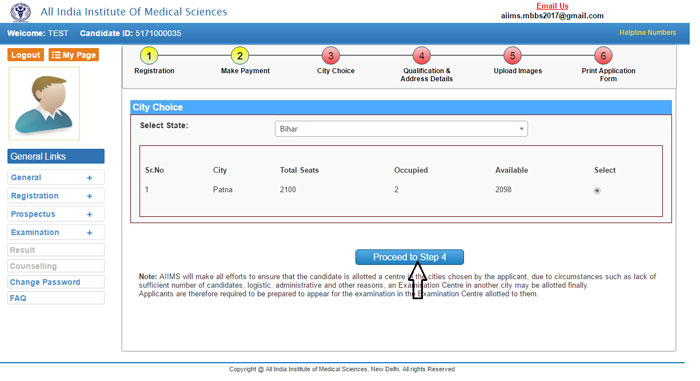Click the All India Institute title text

point(133,12)
